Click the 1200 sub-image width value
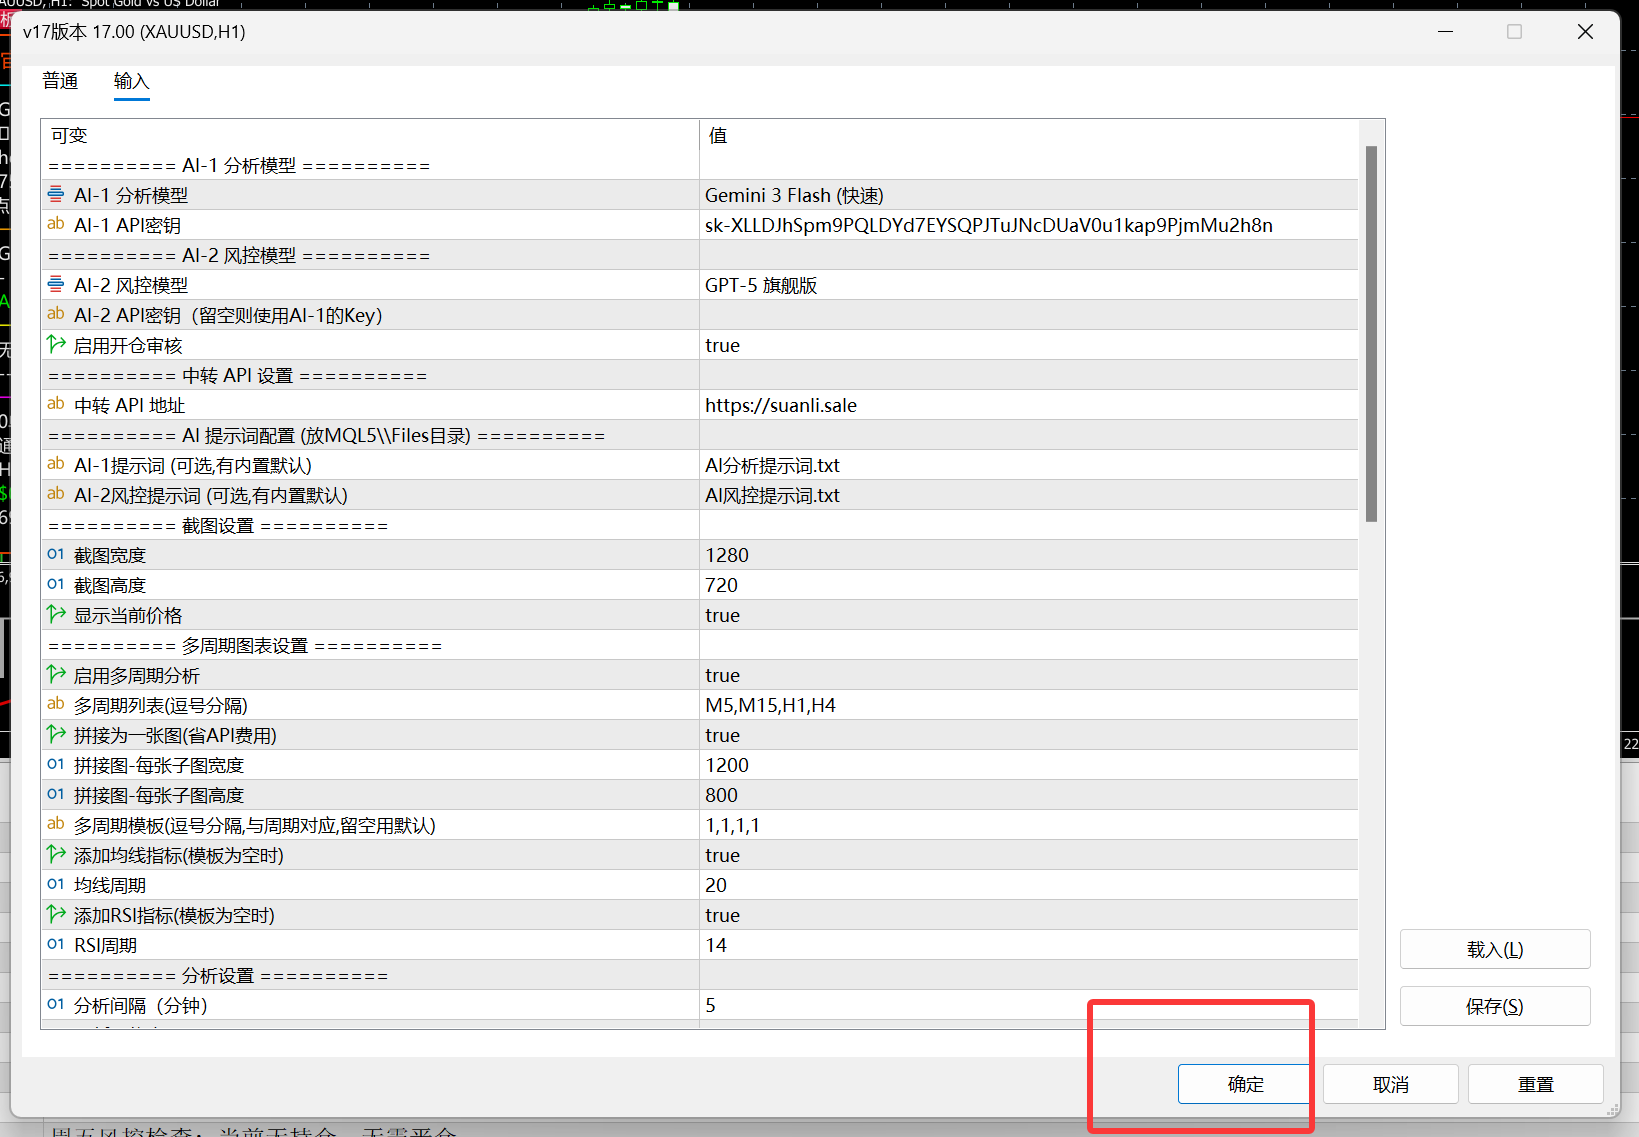The height and width of the screenshot is (1137, 1639). tap(727, 765)
